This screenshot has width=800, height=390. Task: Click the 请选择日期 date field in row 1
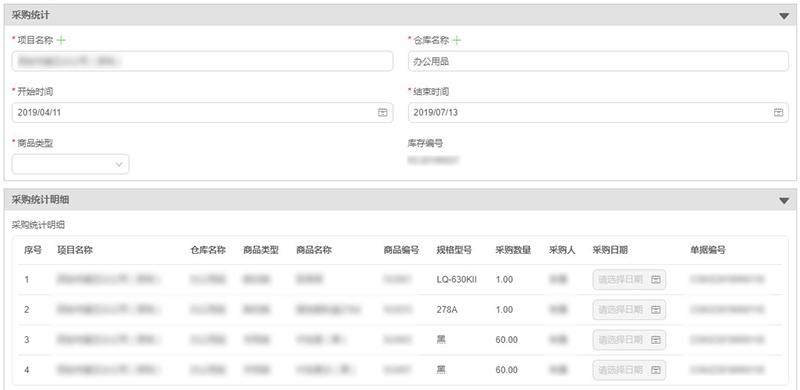point(629,280)
